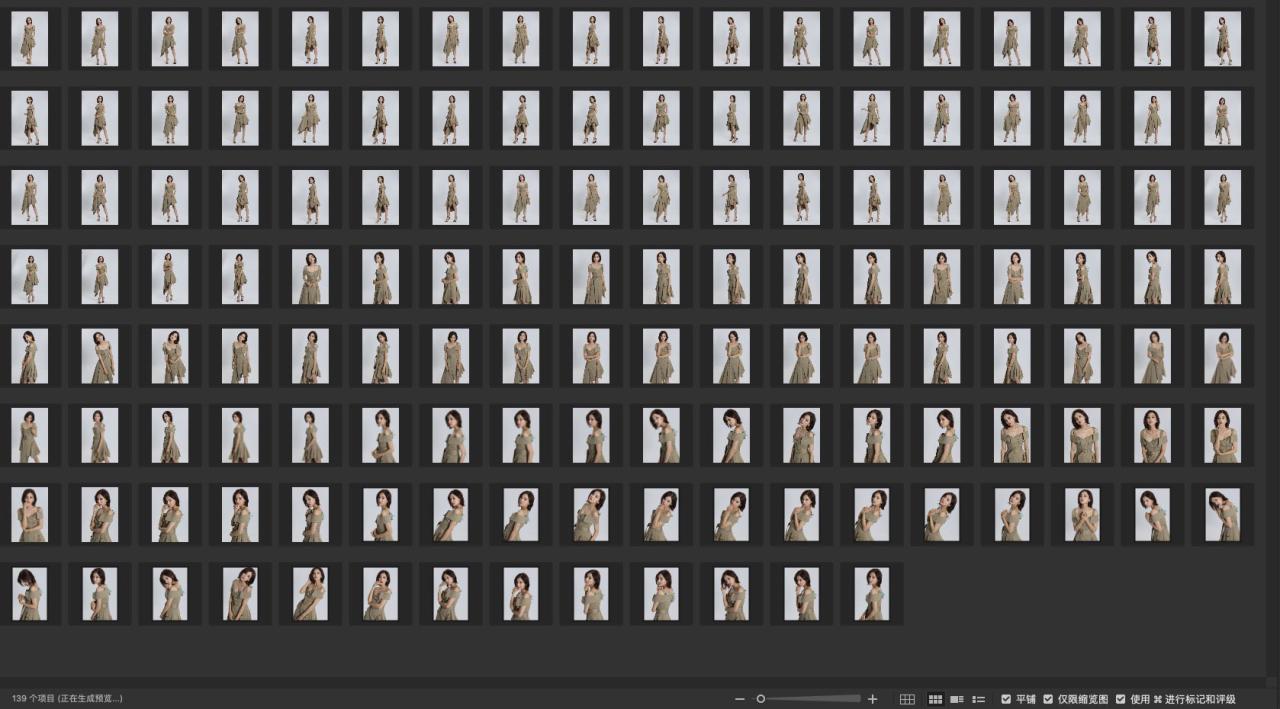The image size is (1280, 709).
Task: Click the minus icon to shrink thumbnails
Action: [740, 699]
